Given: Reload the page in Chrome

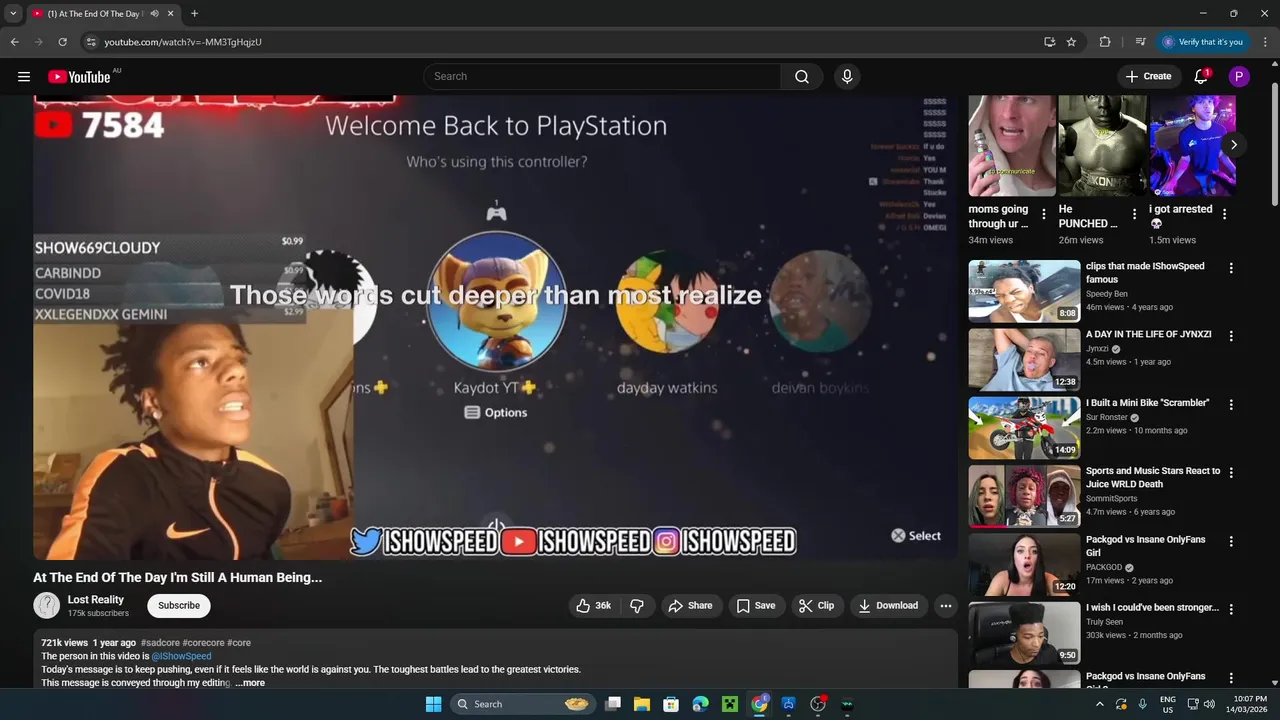Looking at the screenshot, I should (x=62, y=42).
